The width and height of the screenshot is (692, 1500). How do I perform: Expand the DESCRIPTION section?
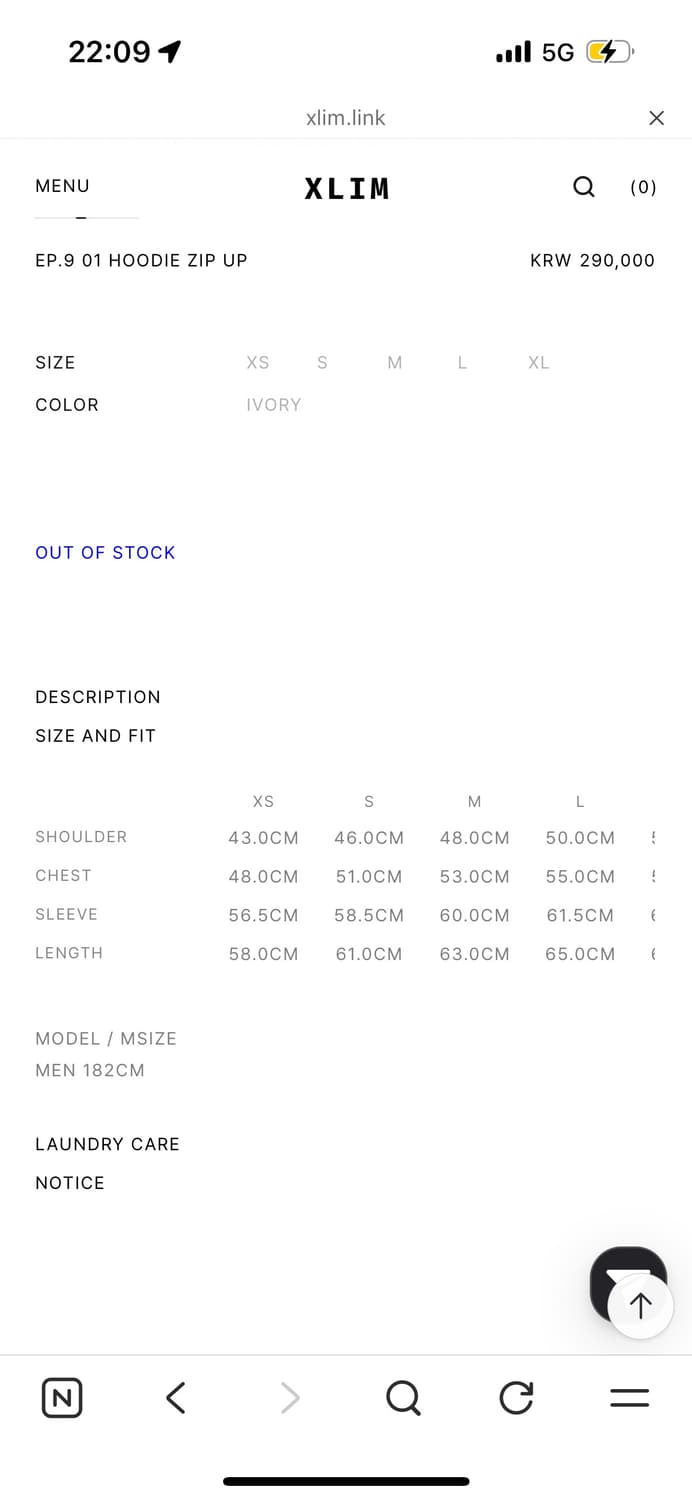98,697
